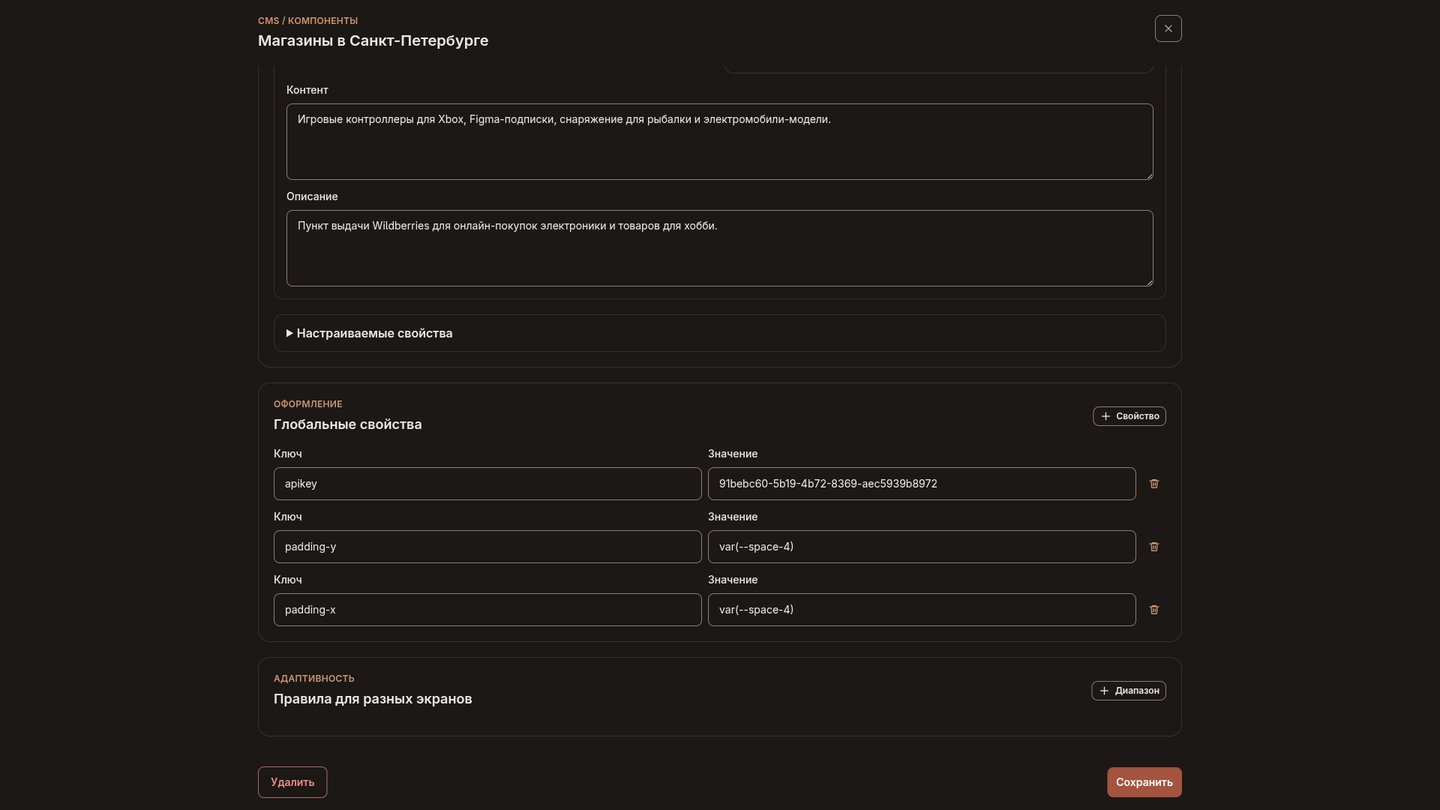Click the Магазины в Санкт-Петербурге title
The image size is (1440, 810).
(x=373, y=41)
